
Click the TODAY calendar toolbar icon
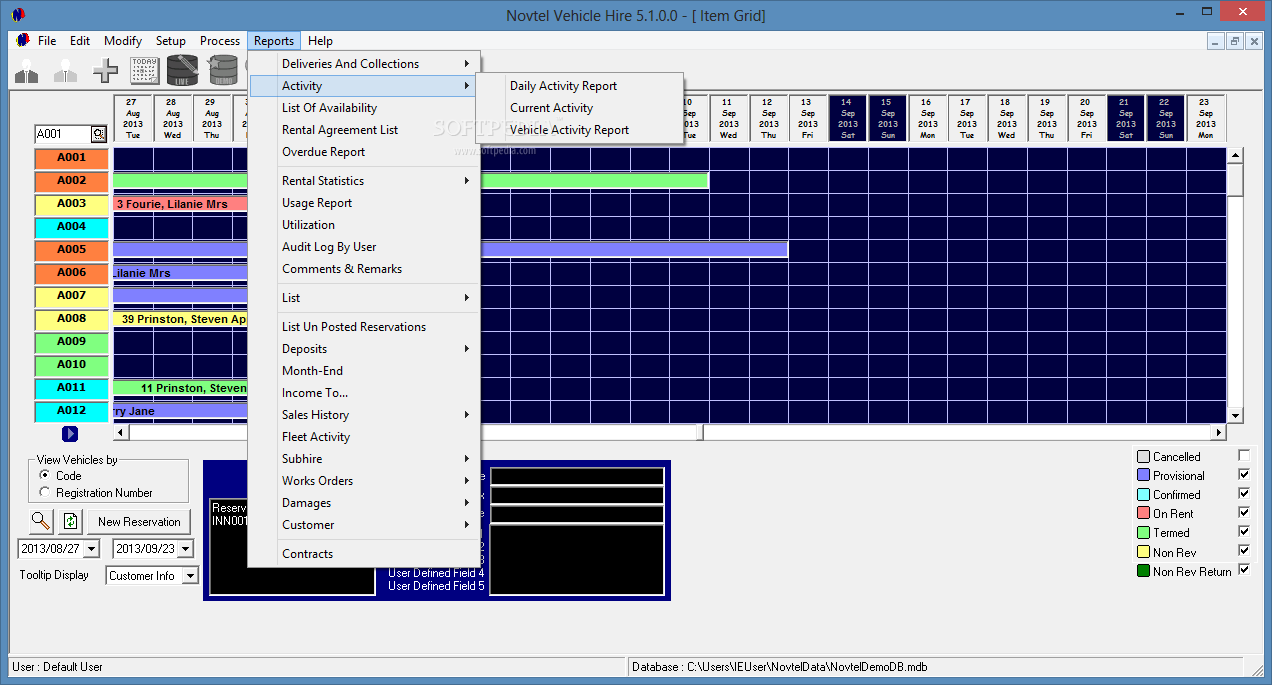tap(145, 71)
